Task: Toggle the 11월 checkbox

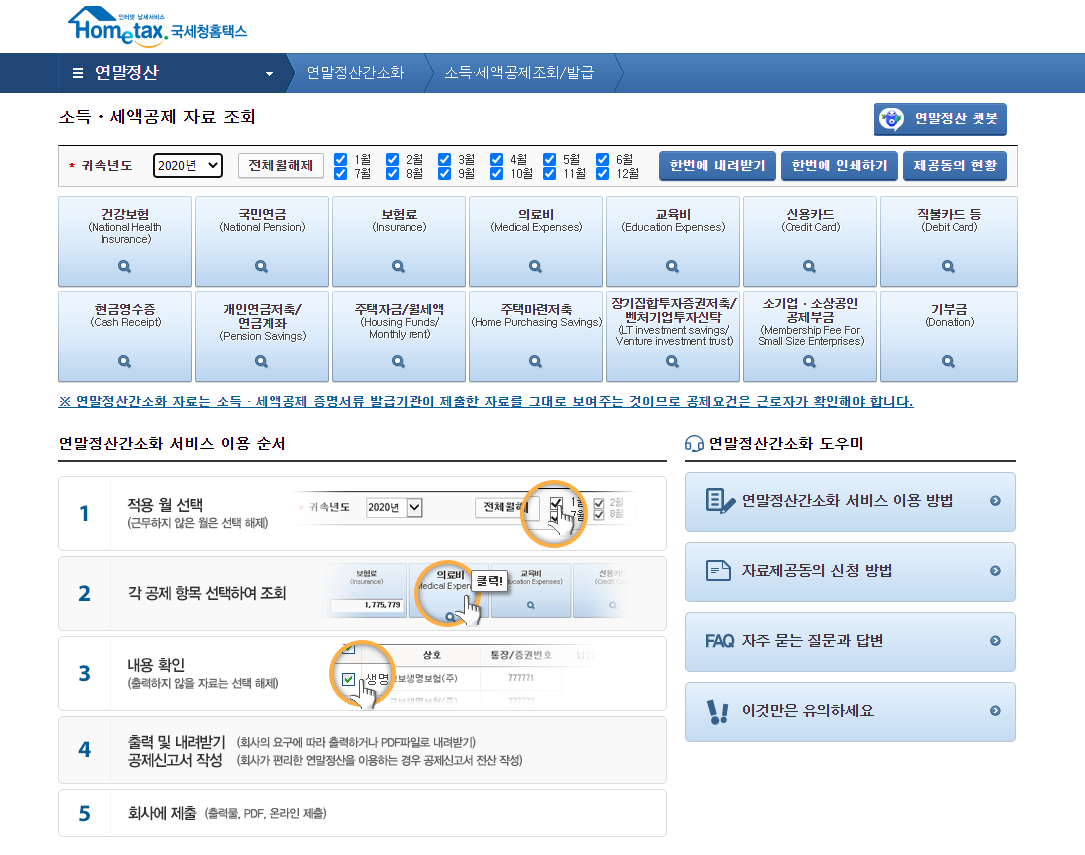Action: point(549,173)
